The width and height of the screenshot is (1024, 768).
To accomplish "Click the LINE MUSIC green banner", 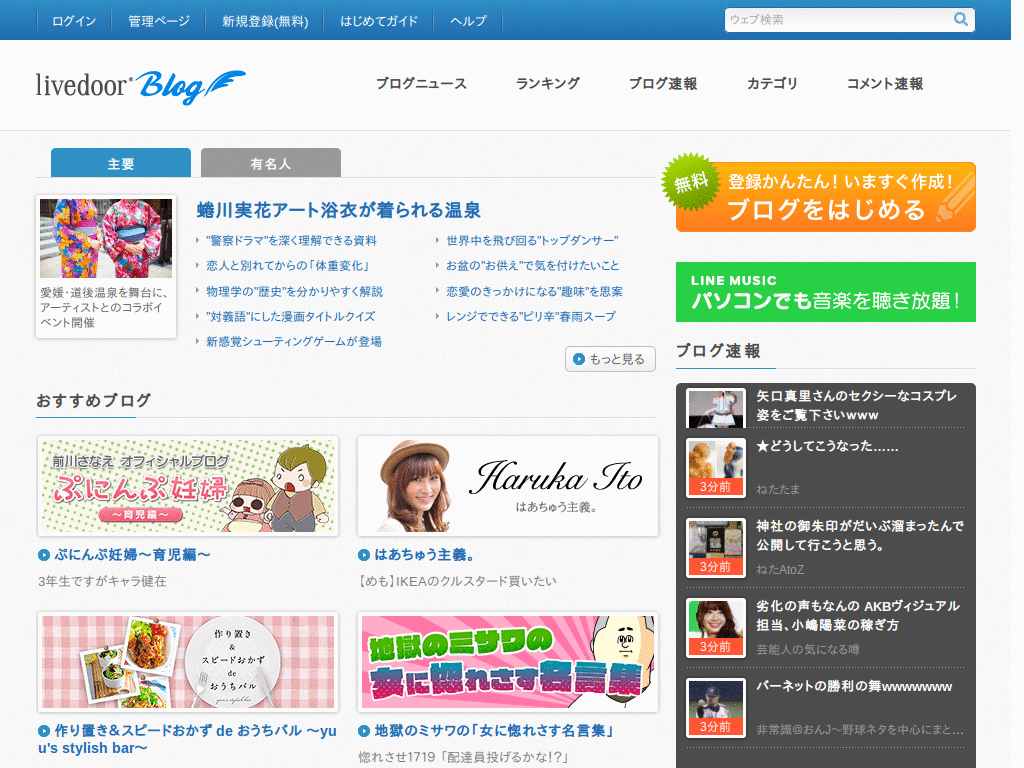I will click(x=825, y=292).
